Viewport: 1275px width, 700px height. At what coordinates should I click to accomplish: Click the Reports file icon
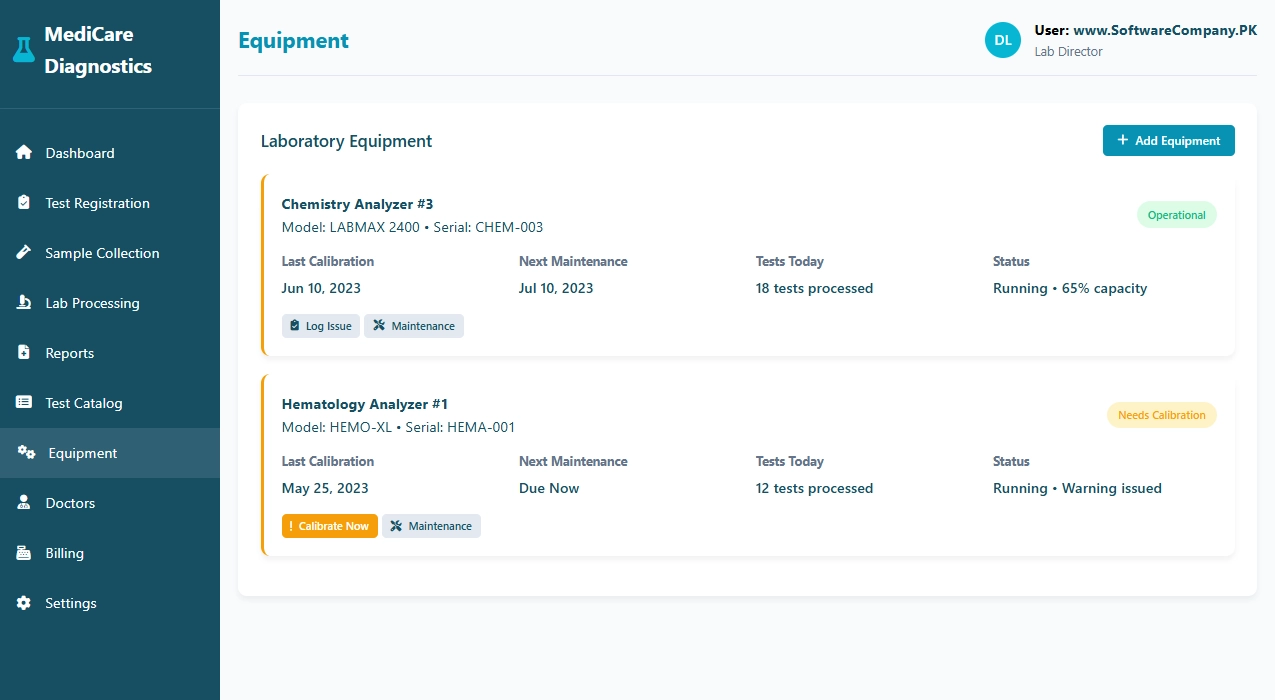click(x=25, y=353)
